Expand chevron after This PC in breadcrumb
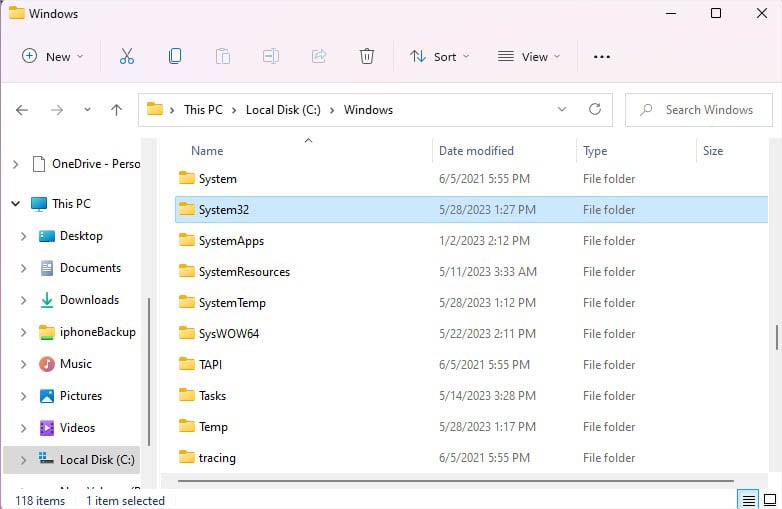Image resolution: width=782 pixels, height=509 pixels. tap(234, 110)
